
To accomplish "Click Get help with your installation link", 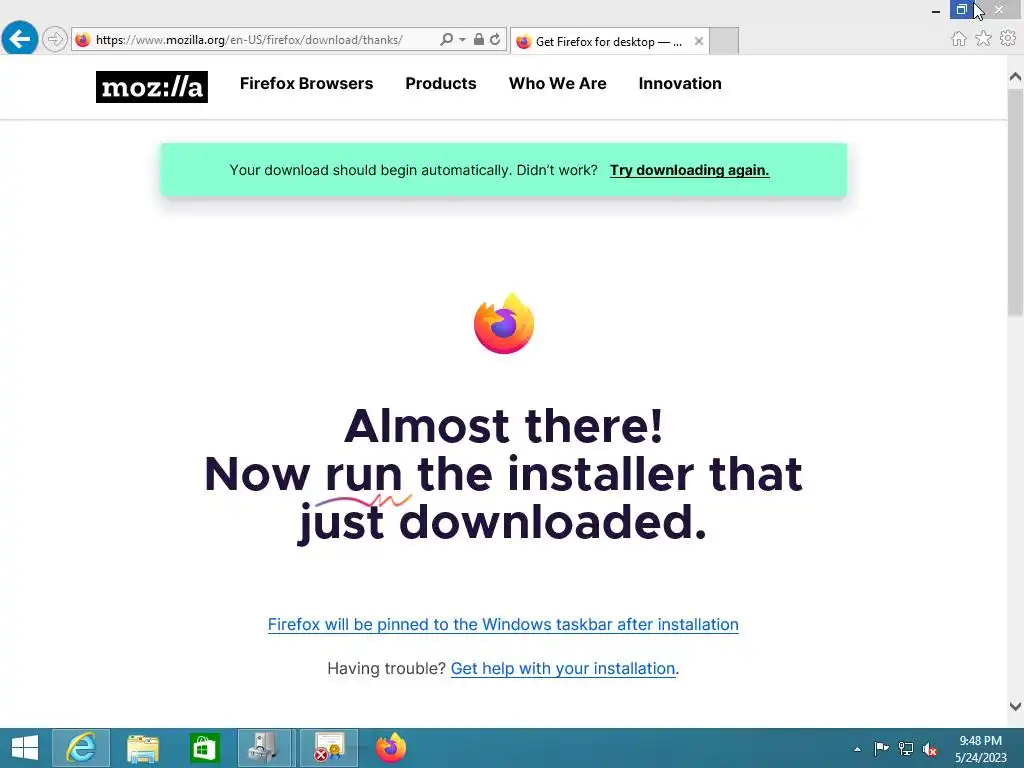I will pyautogui.click(x=563, y=669).
